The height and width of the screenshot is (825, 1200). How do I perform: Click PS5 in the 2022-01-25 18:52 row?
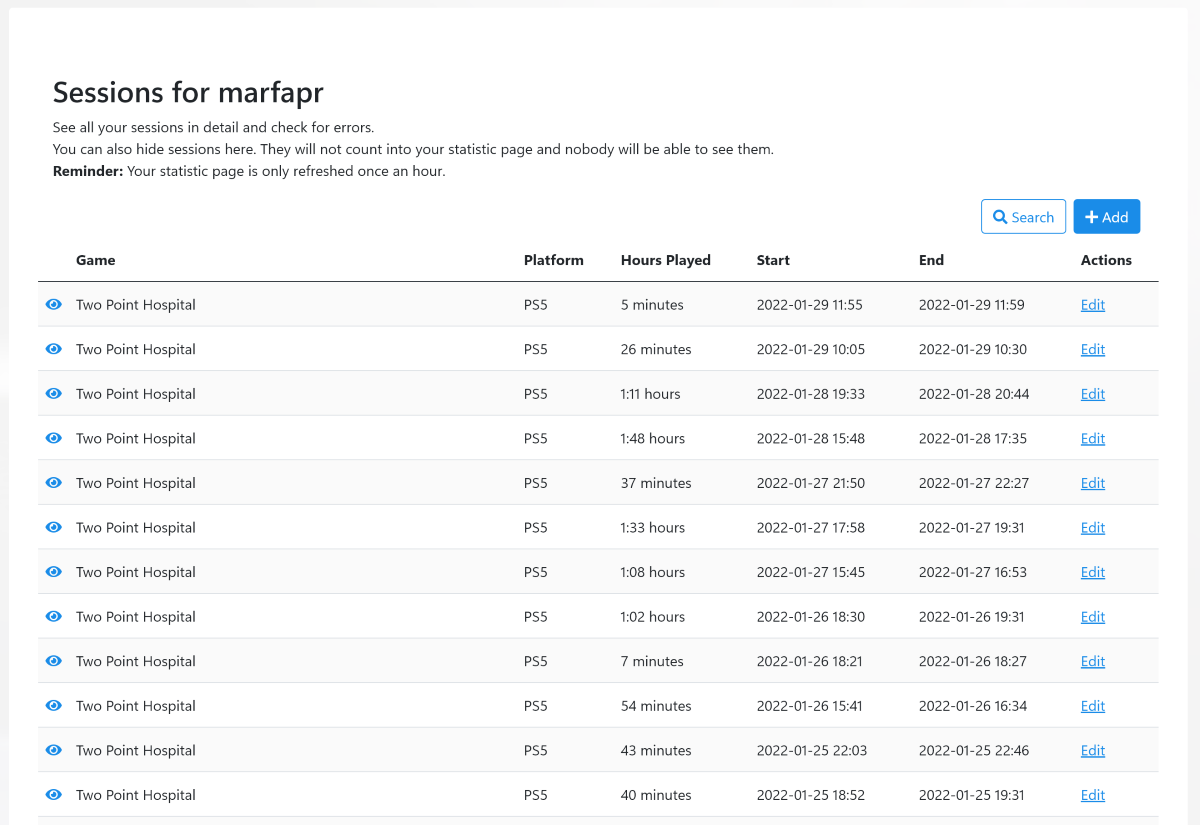(x=536, y=795)
